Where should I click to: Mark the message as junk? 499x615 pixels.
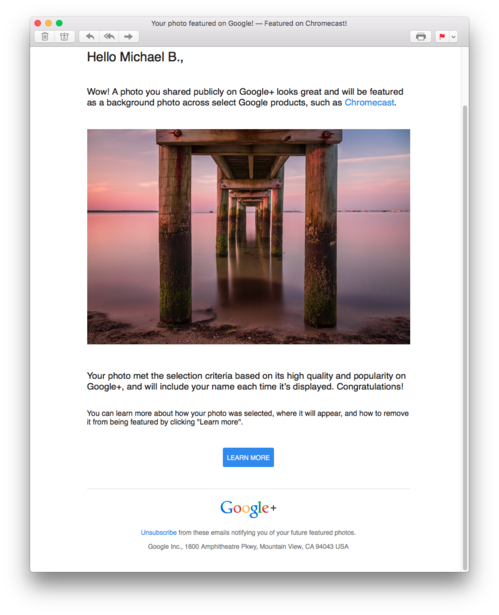[65, 36]
